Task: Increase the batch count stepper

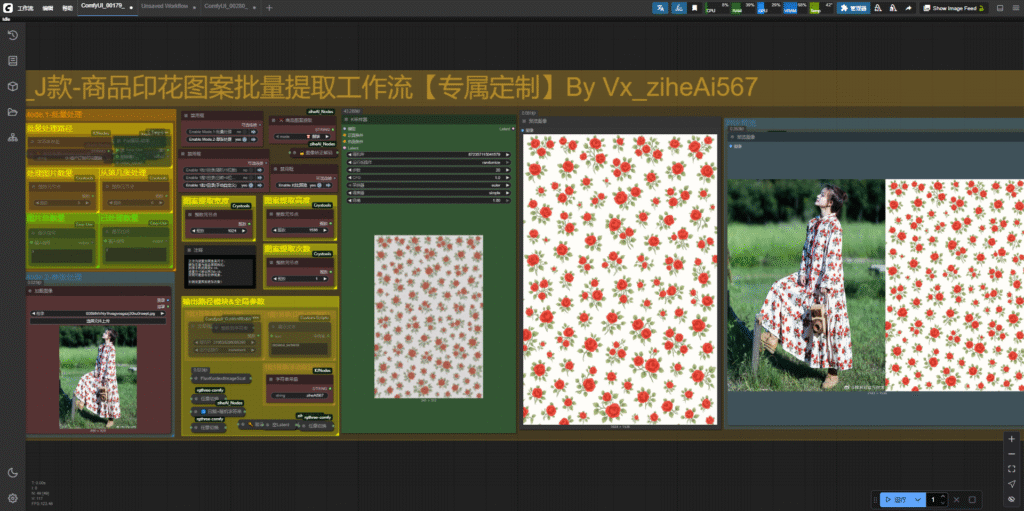Action: pyautogui.click(x=944, y=497)
